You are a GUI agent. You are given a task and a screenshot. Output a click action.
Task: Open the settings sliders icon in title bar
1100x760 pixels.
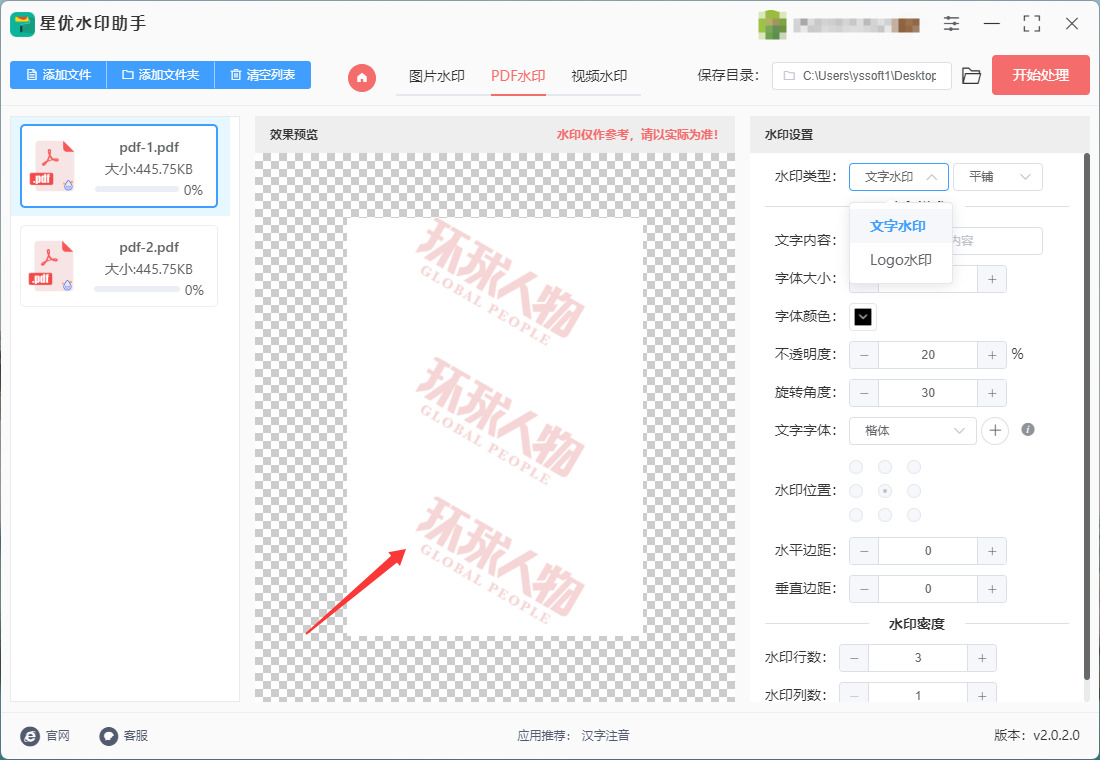pyautogui.click(x=951, y=23)
